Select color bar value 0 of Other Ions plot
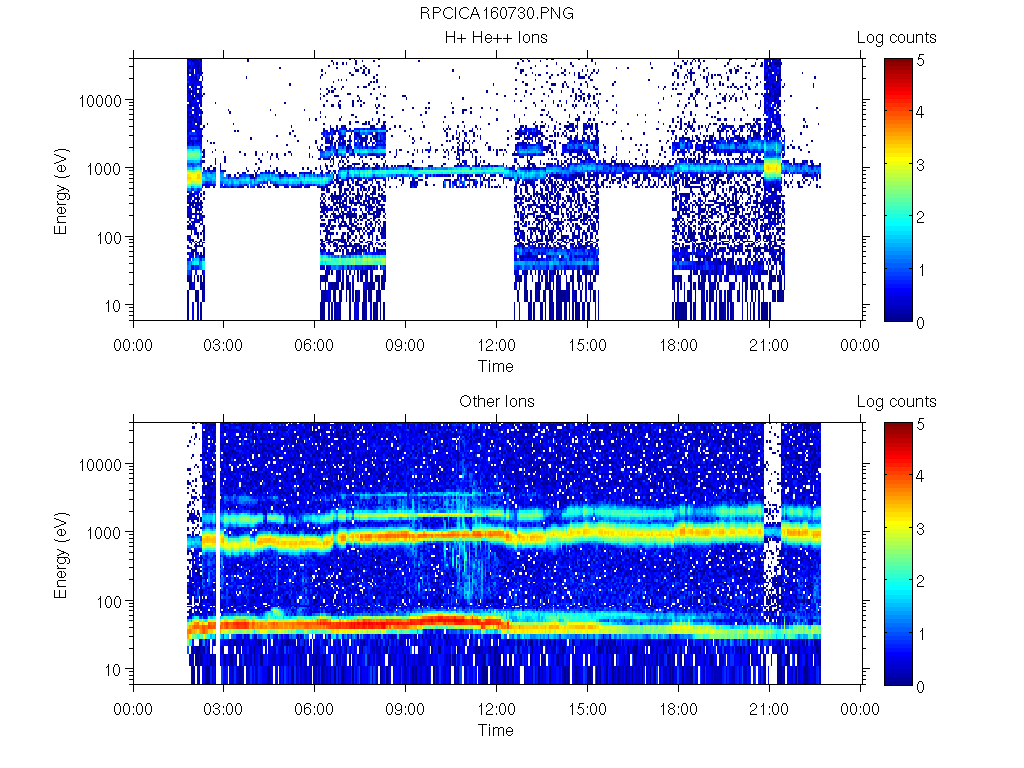This screenshot has height=768, width=1024. (920, 687)
